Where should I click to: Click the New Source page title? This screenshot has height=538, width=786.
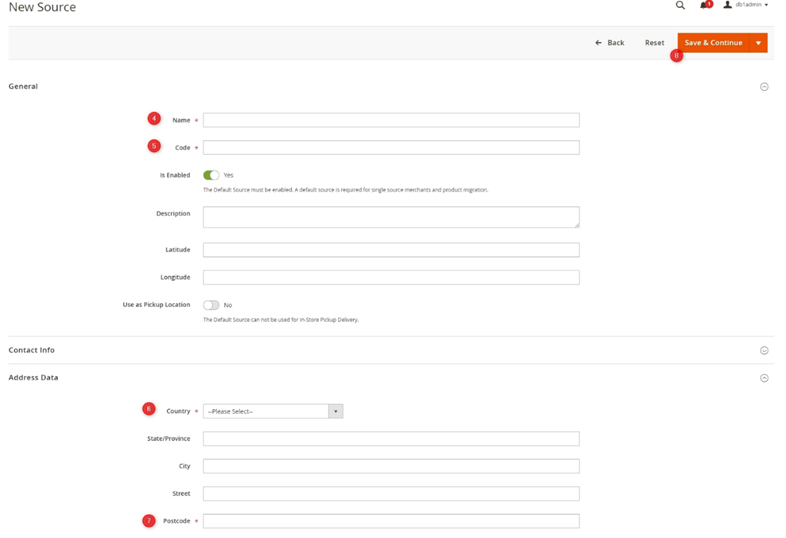[42, 7]
